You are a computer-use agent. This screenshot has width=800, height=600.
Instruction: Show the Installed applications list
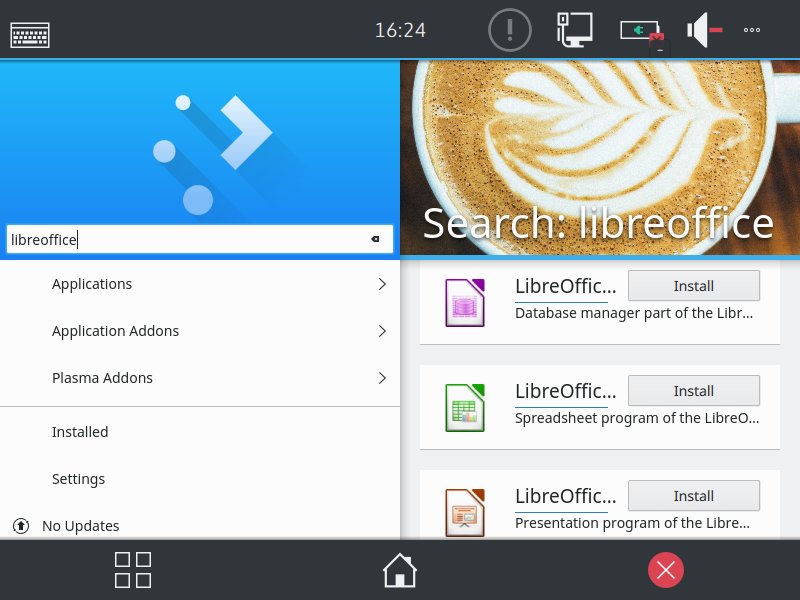(x=200, y=432)
